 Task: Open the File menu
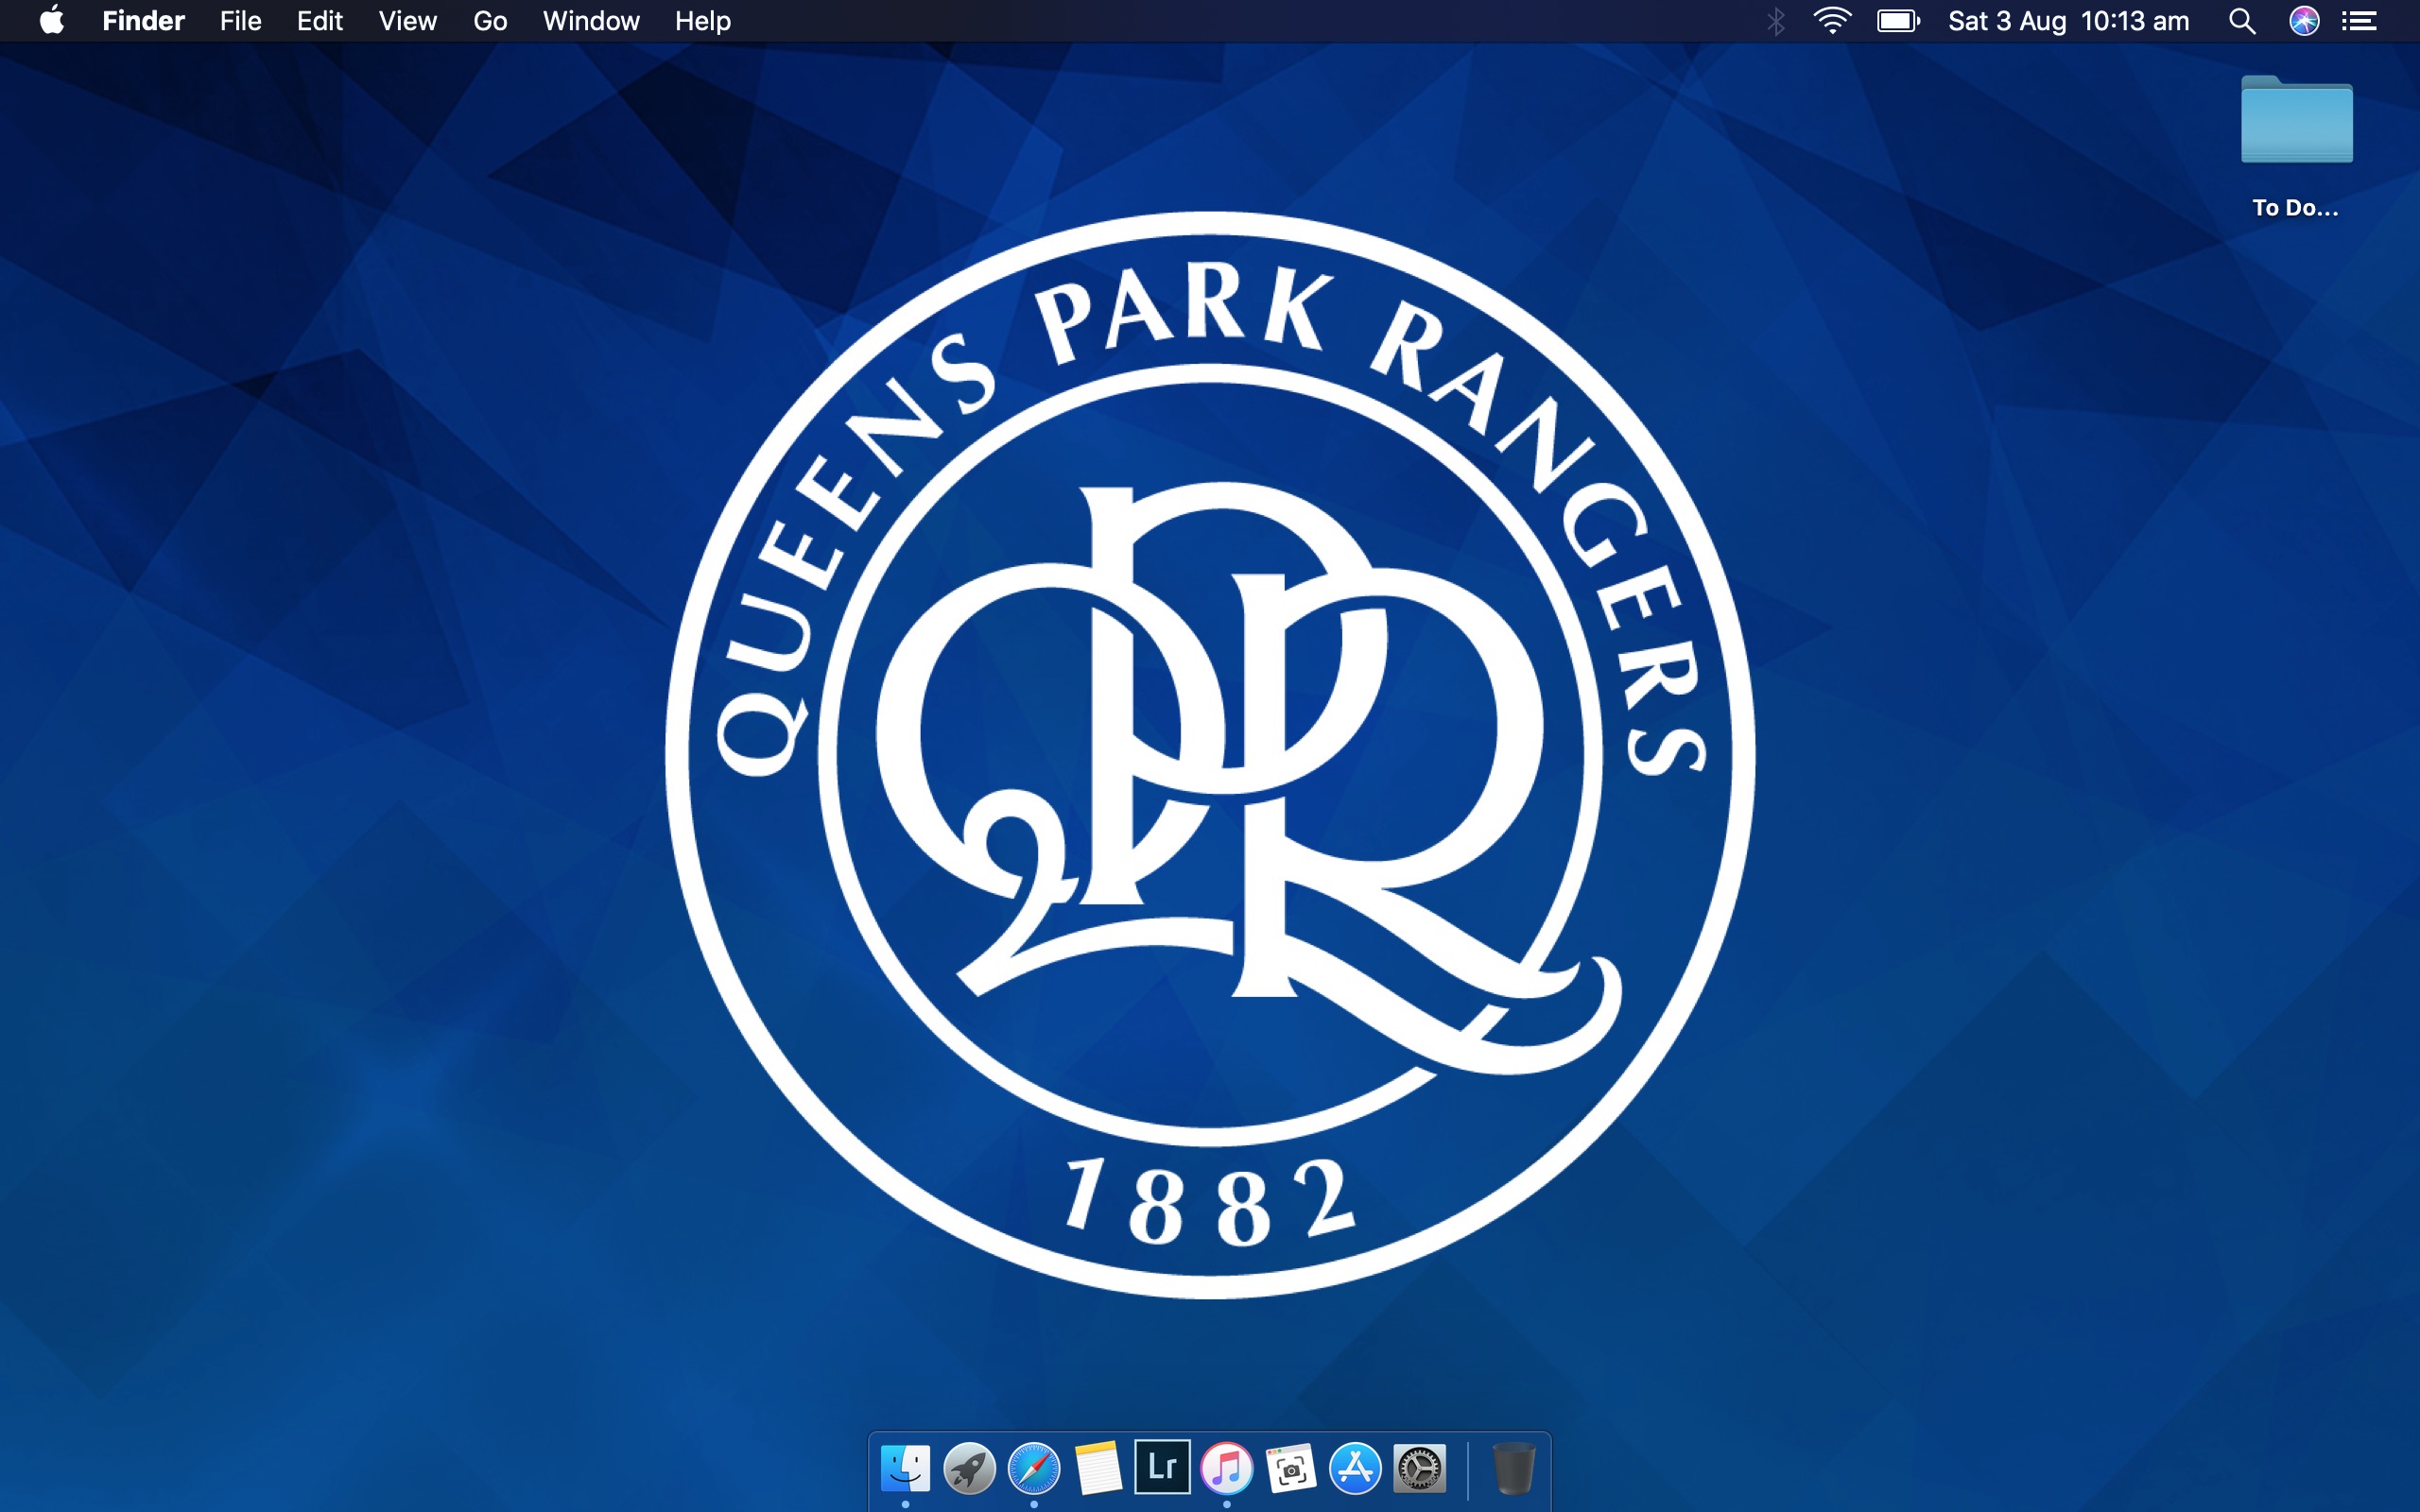click(240, 21)
